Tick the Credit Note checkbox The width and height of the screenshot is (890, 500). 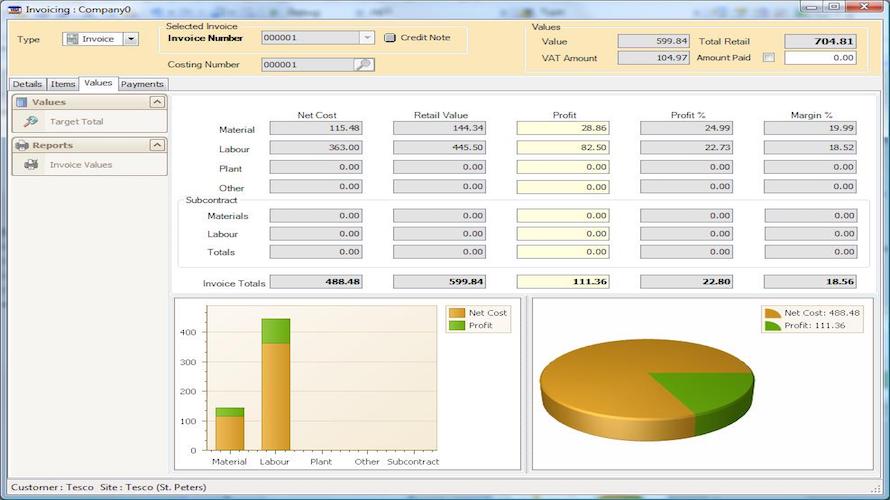pyautogui.click(x=389, y=37)
